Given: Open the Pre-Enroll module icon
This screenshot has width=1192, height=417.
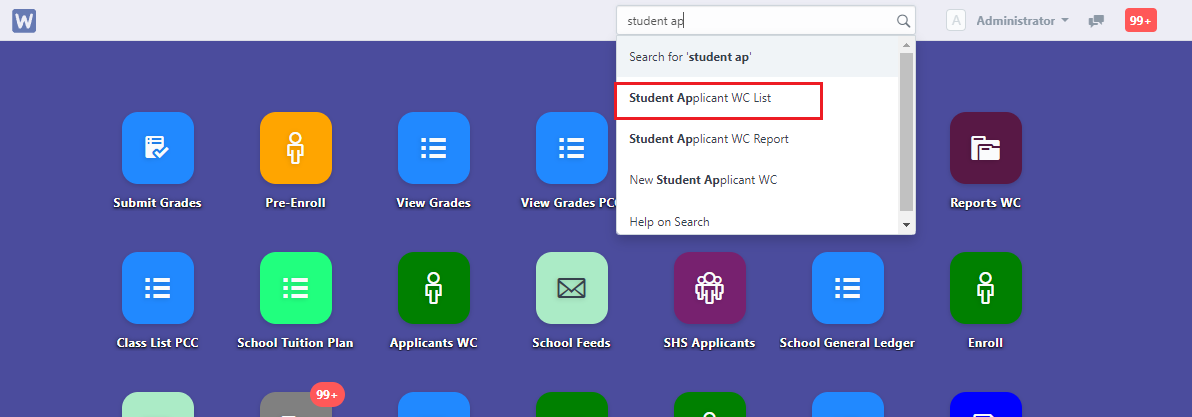Looking at the screenshot, I should click(296, 148).
